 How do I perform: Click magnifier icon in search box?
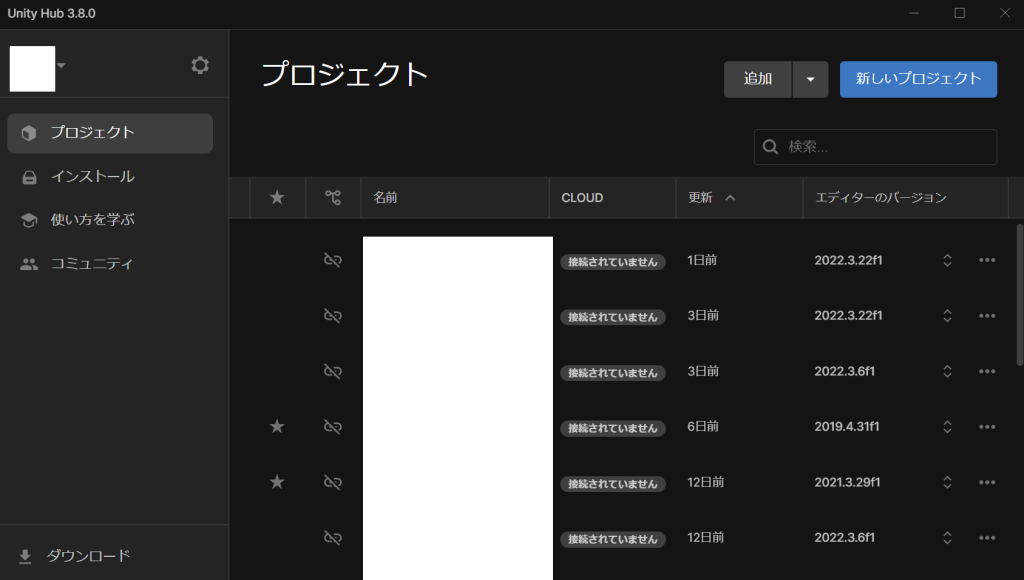click(x=771, y=147)
